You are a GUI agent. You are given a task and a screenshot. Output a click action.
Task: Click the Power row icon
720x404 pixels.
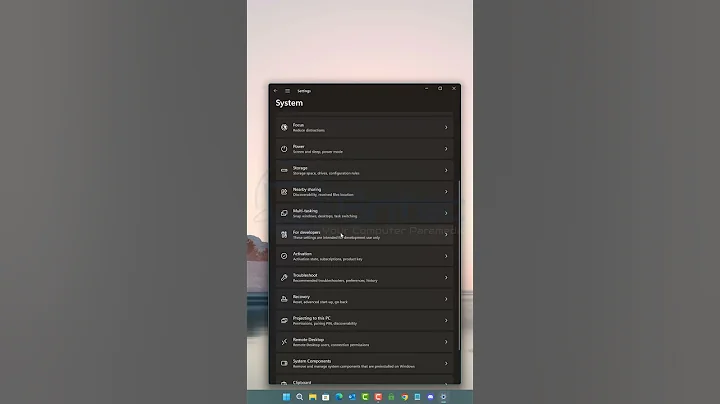(x=284, y=149)
